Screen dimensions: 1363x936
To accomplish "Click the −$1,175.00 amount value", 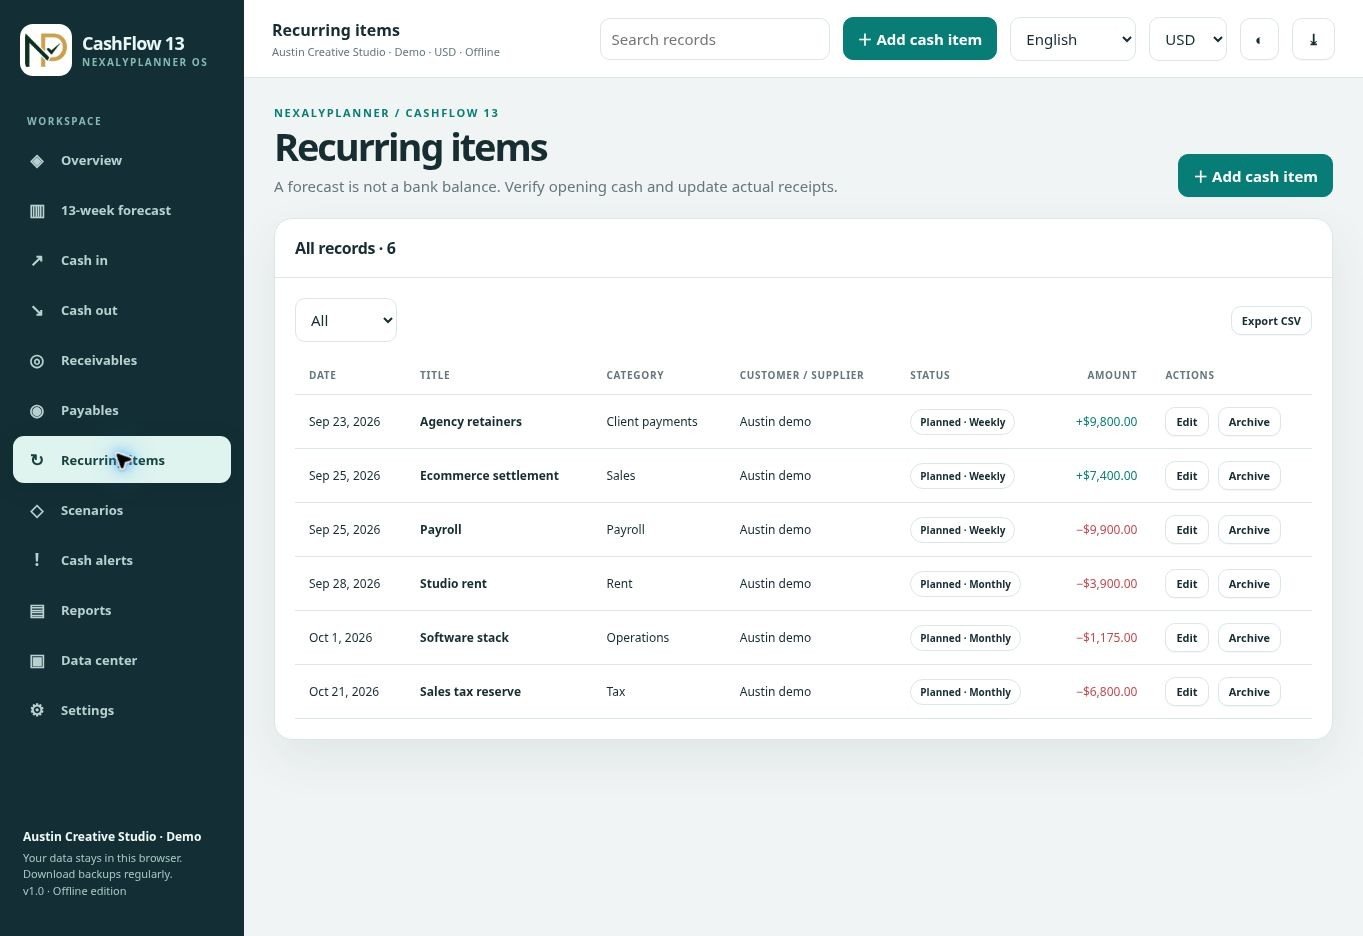I will tap(1106, 638).
